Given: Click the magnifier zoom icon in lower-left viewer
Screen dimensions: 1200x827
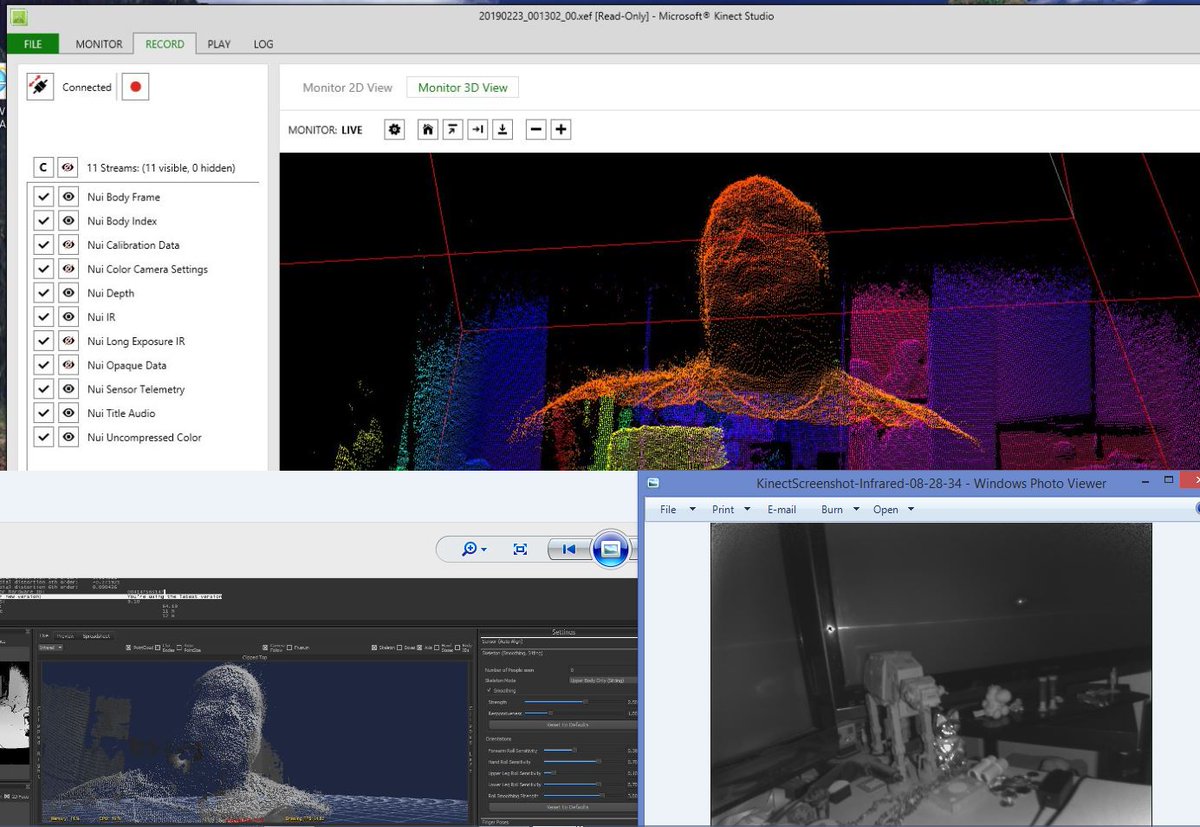Looking at the screenshot, I should click(x=469, y=549).
